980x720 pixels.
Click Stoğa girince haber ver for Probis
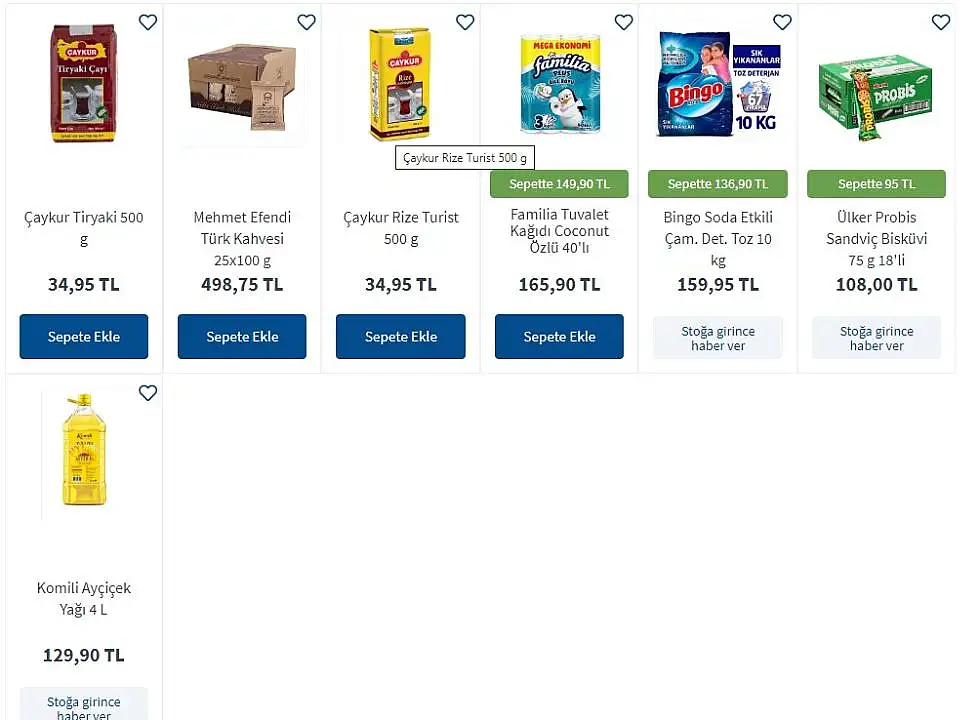click(x=877, y=338)
